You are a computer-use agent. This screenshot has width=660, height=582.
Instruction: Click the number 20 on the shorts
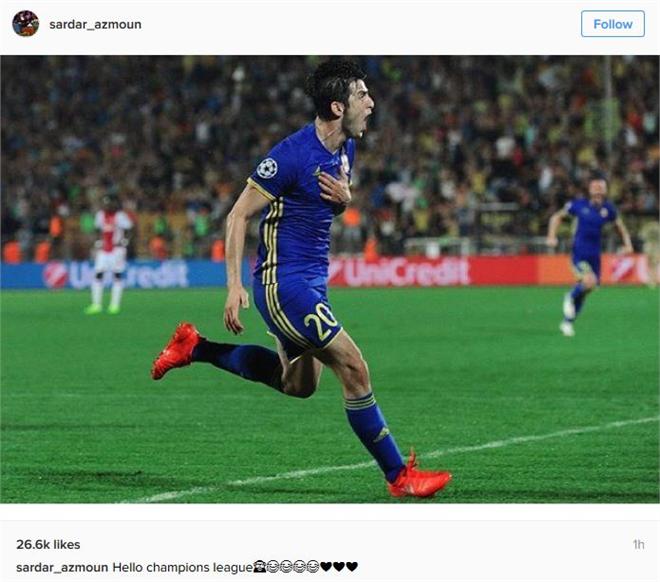[x=321, y=321]
